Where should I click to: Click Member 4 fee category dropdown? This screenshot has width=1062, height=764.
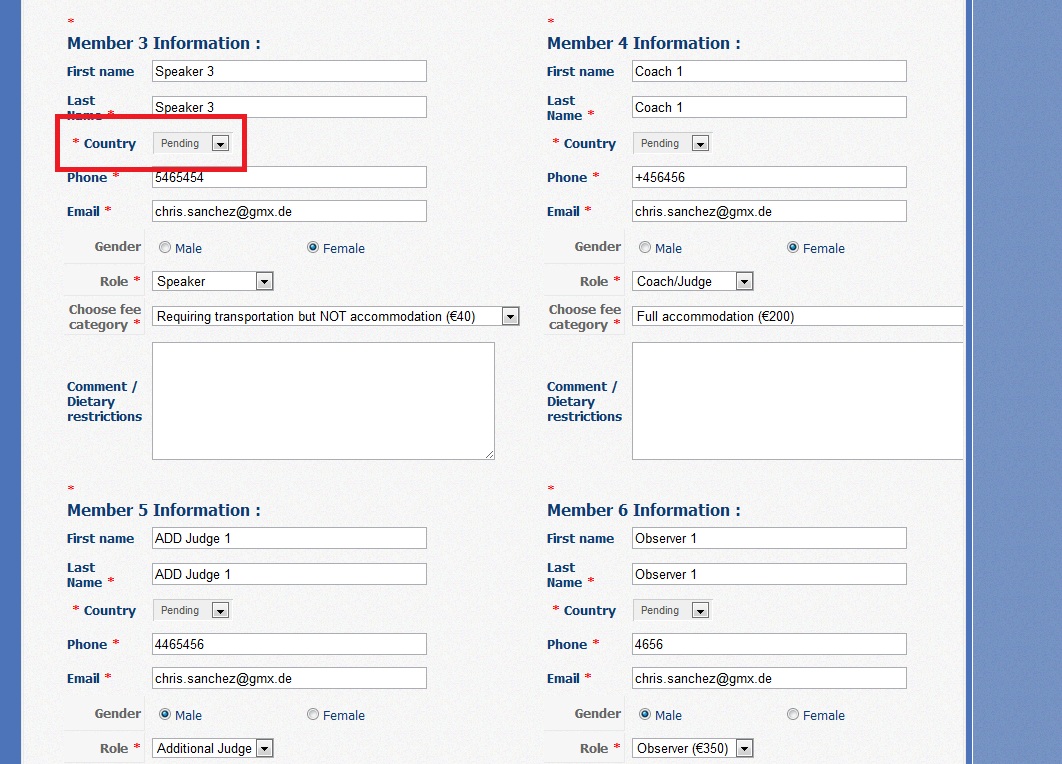click(797, 317)
